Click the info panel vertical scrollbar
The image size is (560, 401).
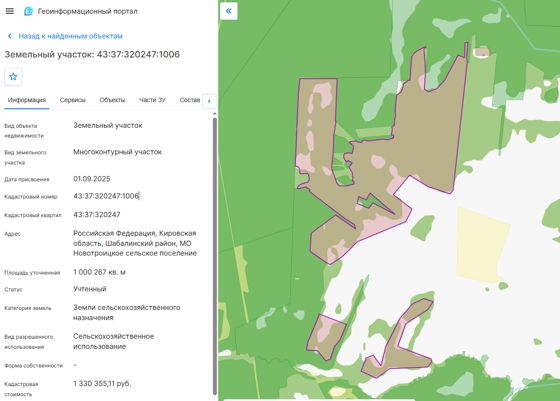point(215,255)
